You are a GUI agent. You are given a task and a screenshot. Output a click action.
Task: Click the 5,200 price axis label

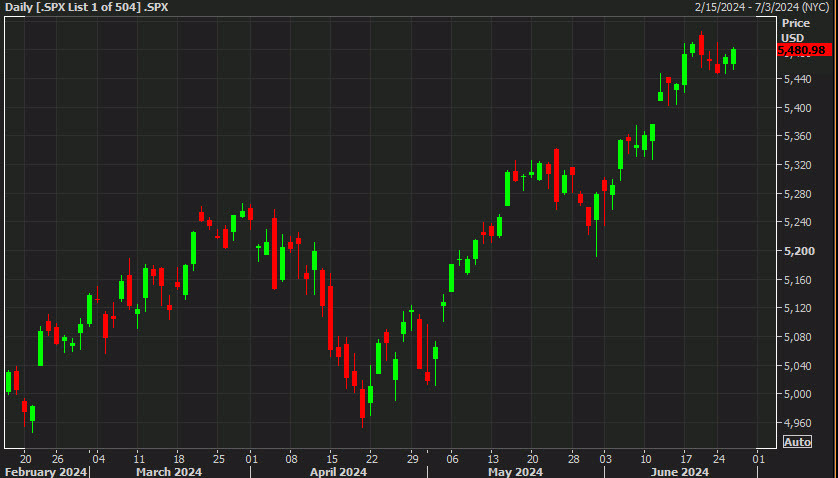click(797, 251)
